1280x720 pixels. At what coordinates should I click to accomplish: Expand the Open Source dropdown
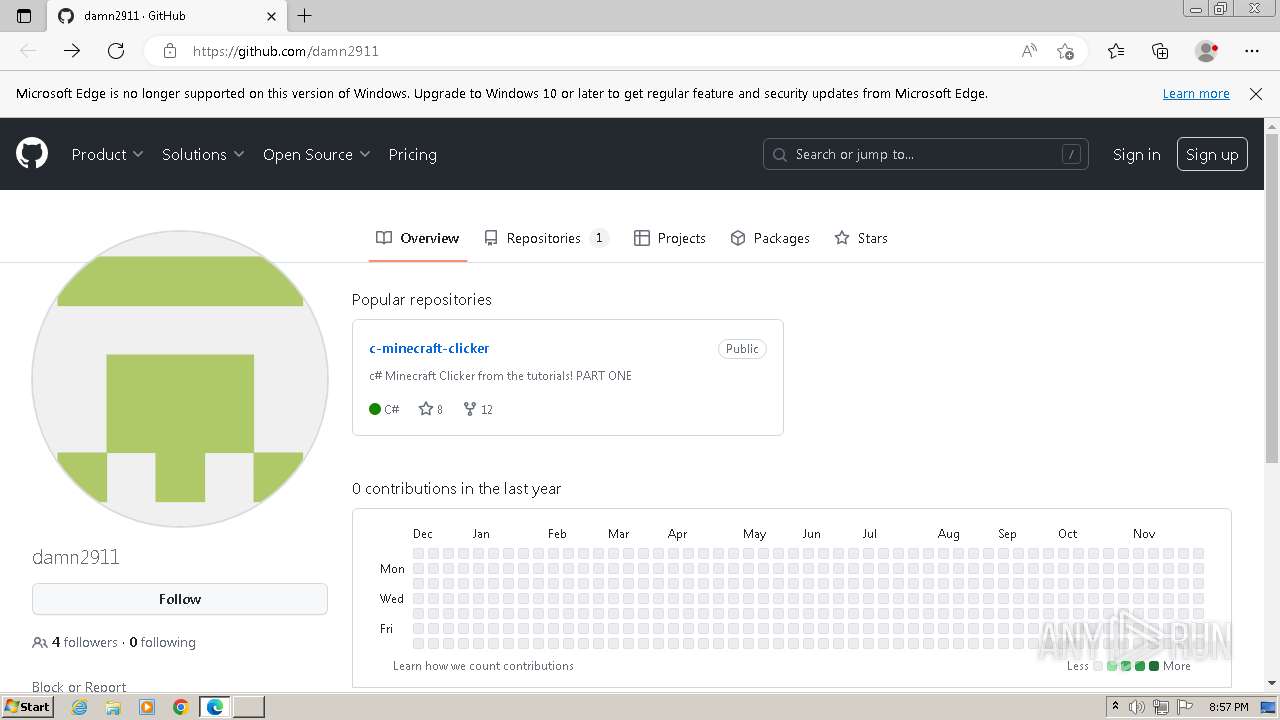tap(316, 154)
